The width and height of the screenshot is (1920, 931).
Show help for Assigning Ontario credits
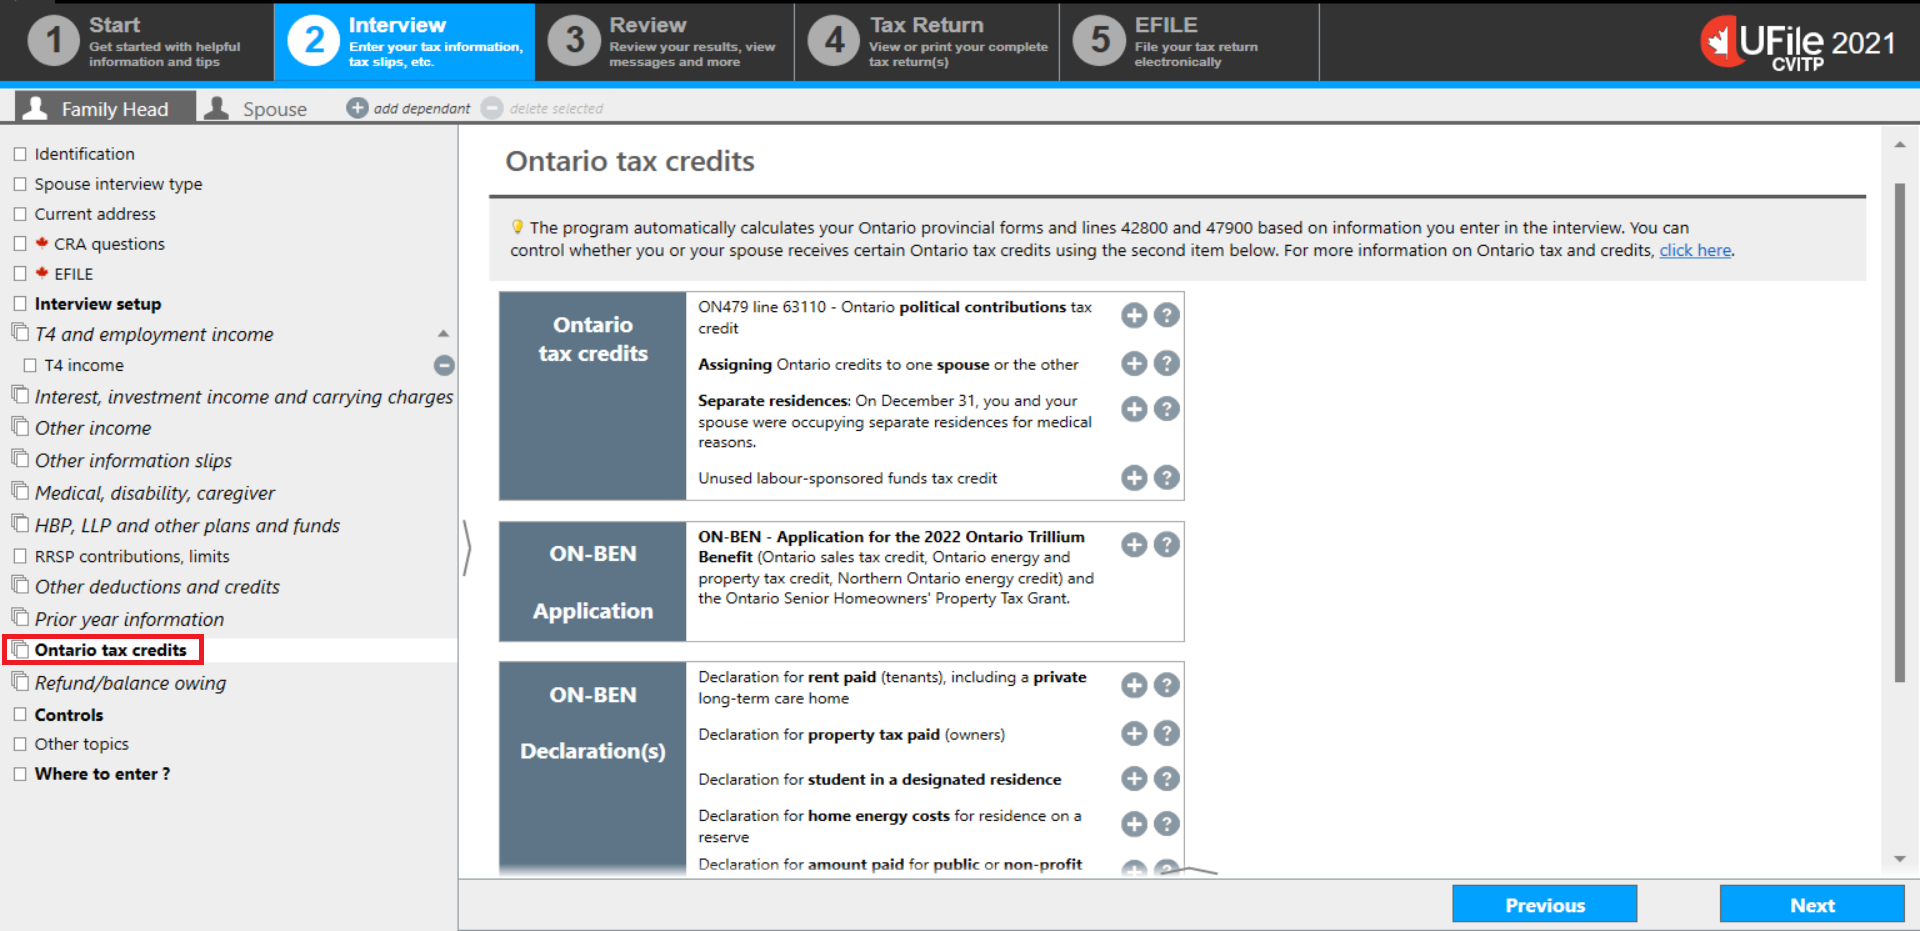(x=1166, y=364)
